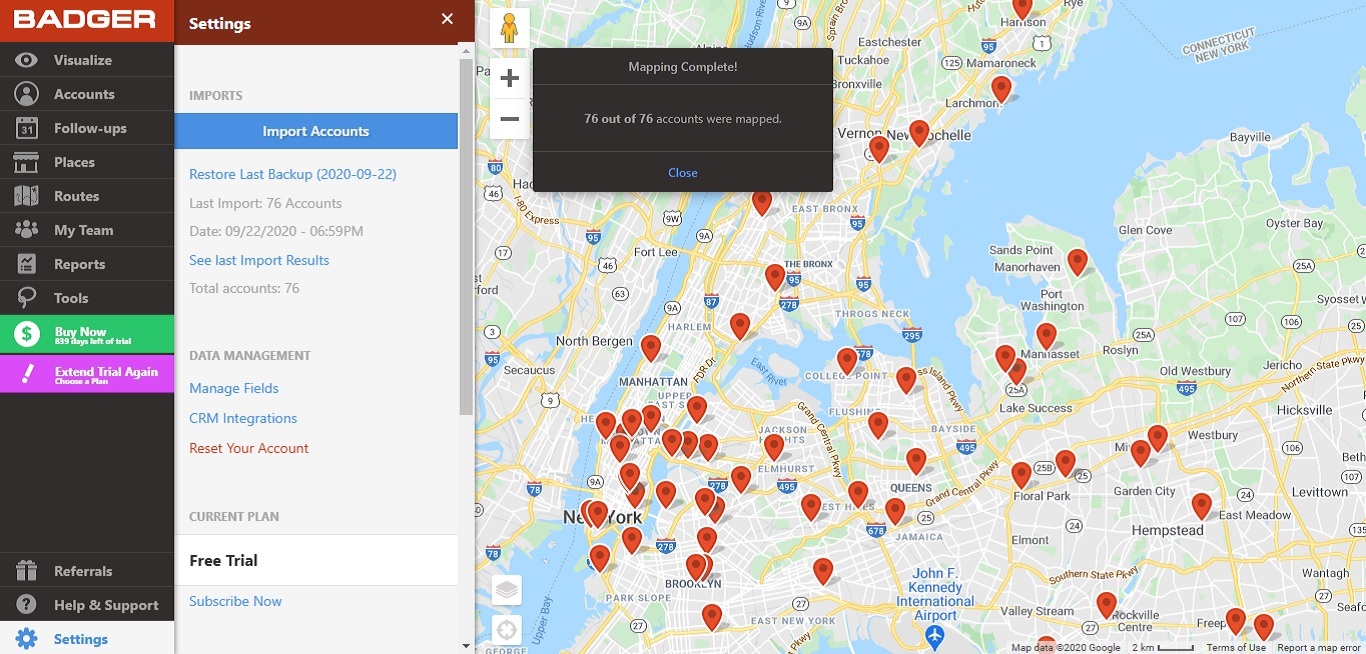1366x654 pixels.
Task: Click Restore Last Backup (2020-09-22) link
Action: pyautogui.click(x=293, y=174)
